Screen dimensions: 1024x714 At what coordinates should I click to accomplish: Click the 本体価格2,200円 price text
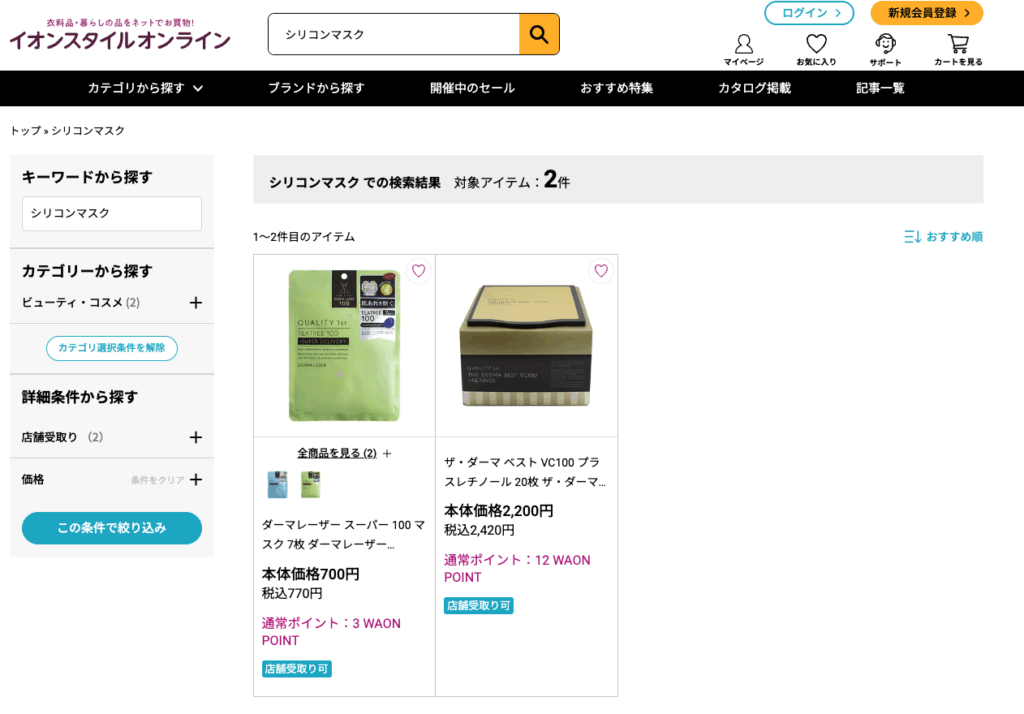tap(498, 511)
